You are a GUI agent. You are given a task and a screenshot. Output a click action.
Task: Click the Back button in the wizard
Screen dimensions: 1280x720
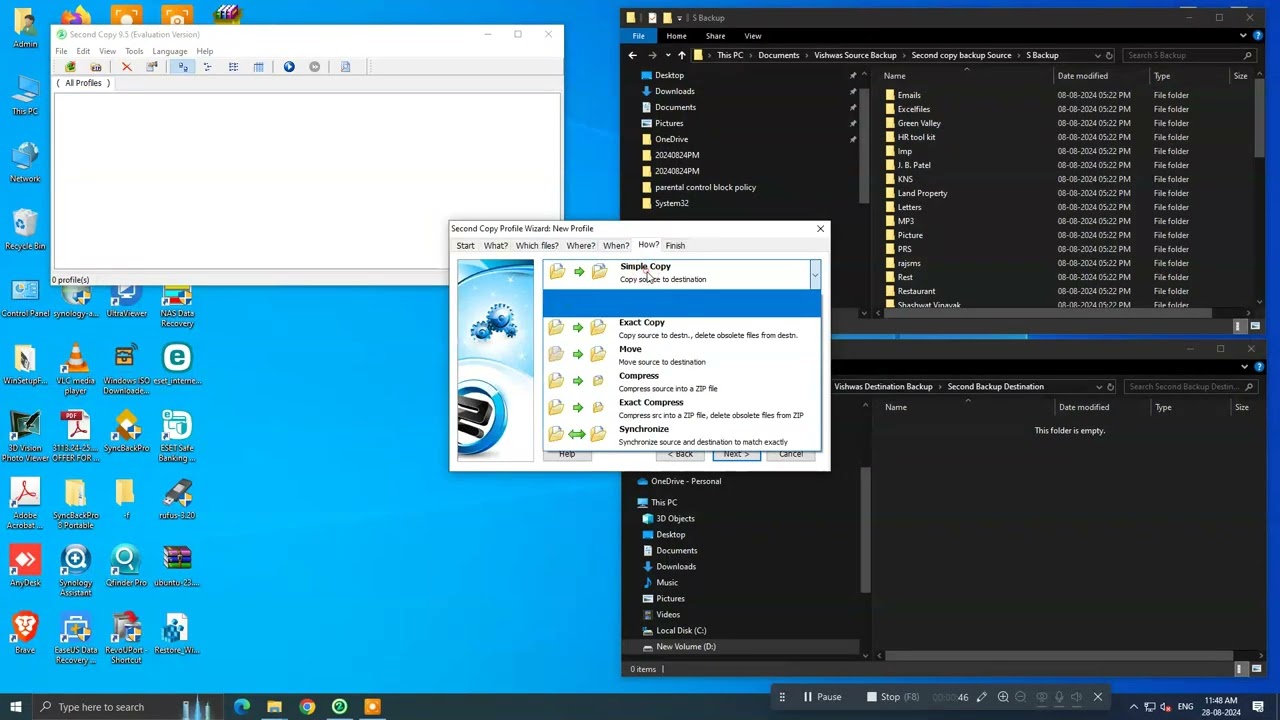tap(681, 455)
